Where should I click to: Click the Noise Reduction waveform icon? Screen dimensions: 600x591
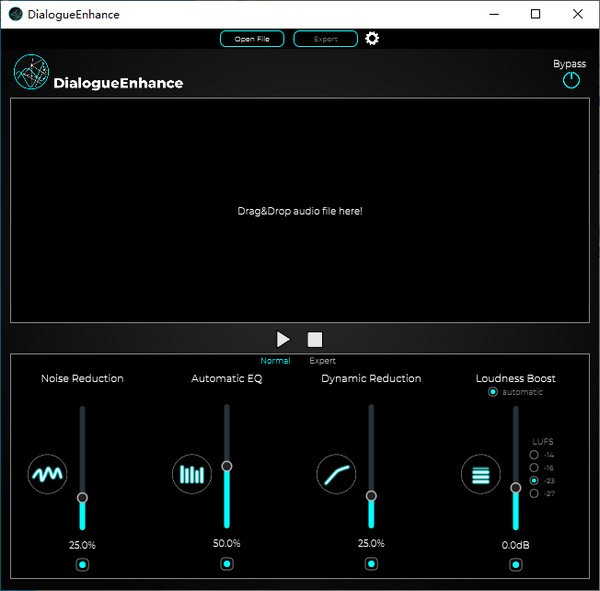coord(48,473)
